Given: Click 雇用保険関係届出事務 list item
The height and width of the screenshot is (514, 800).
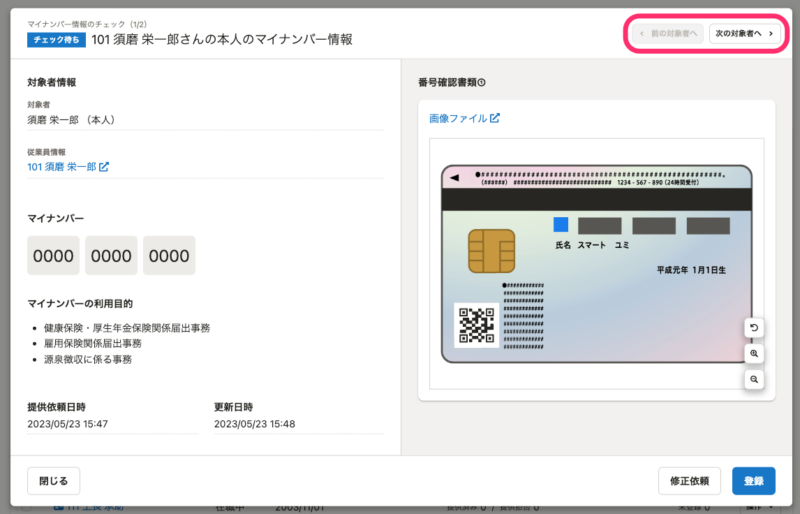Looking at the screenshot, I should [93, 344].
